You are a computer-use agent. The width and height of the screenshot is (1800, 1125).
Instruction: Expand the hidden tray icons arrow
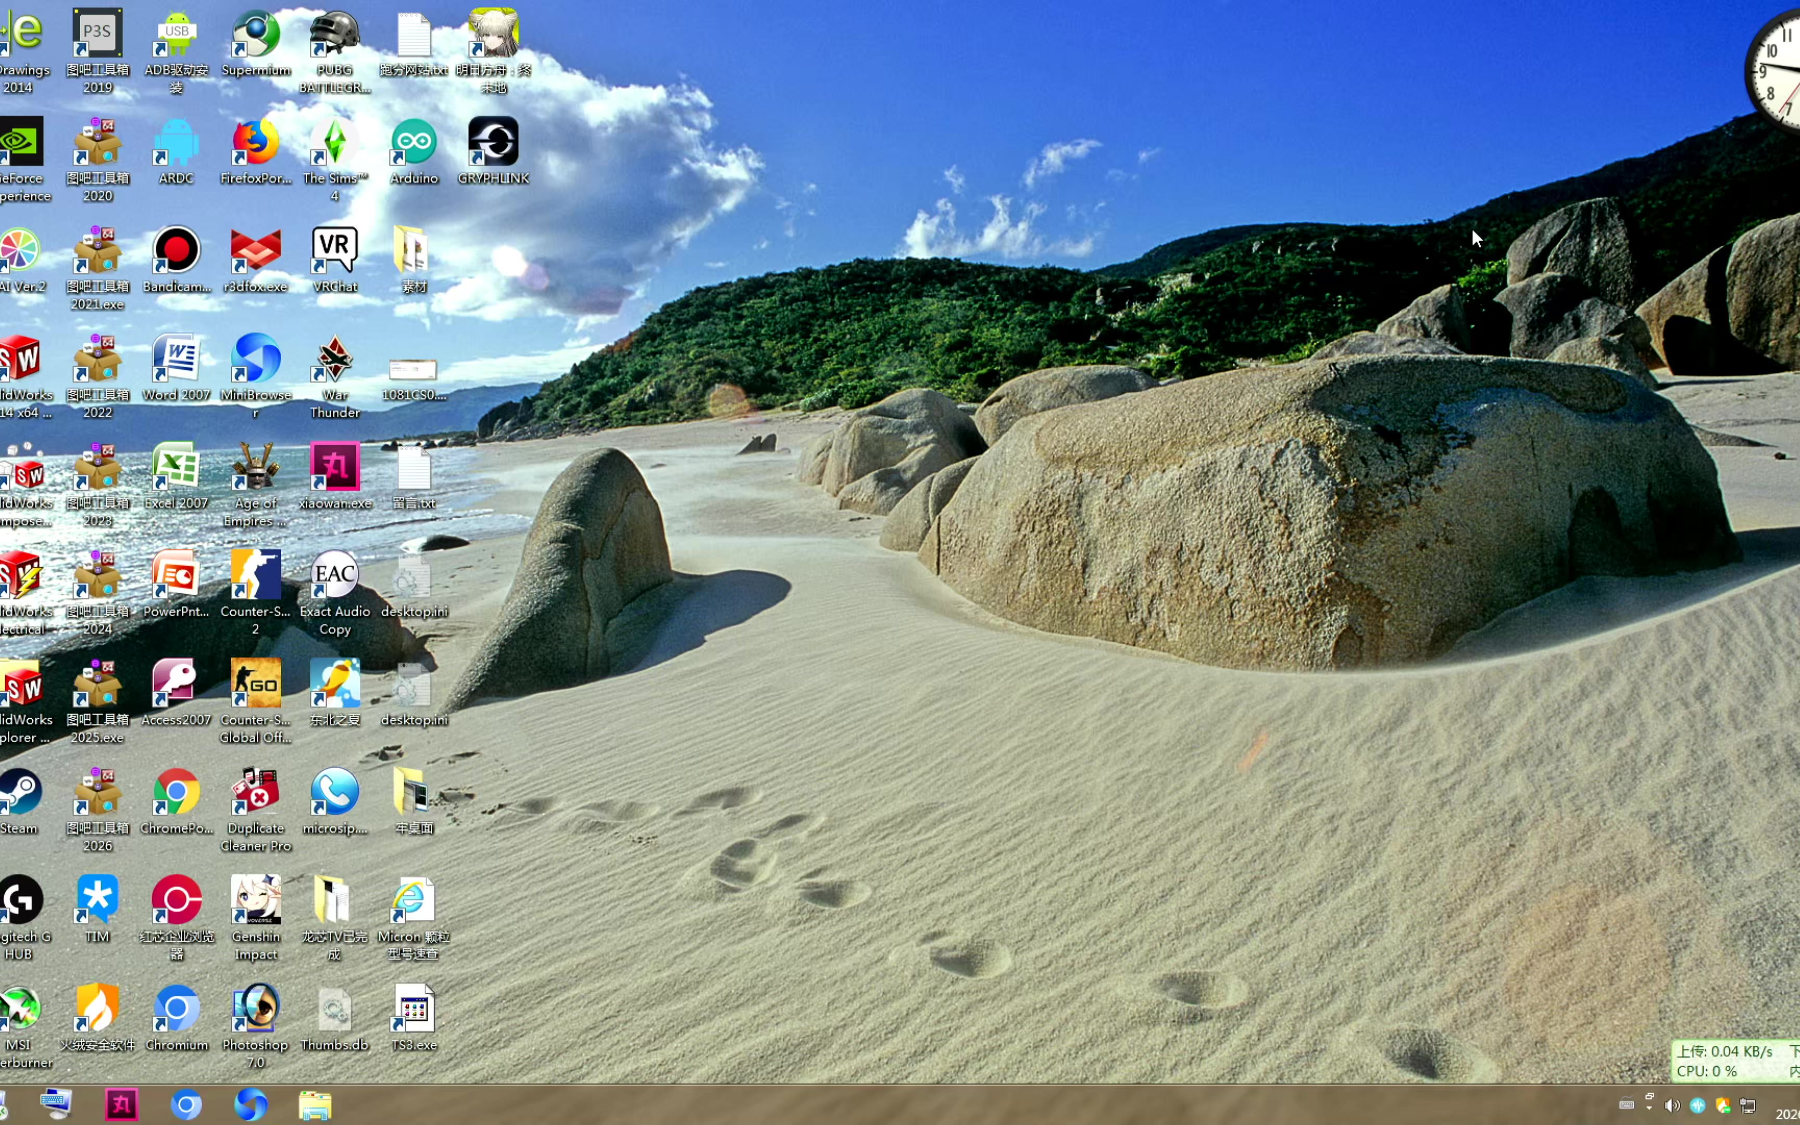[1649, 1106]
